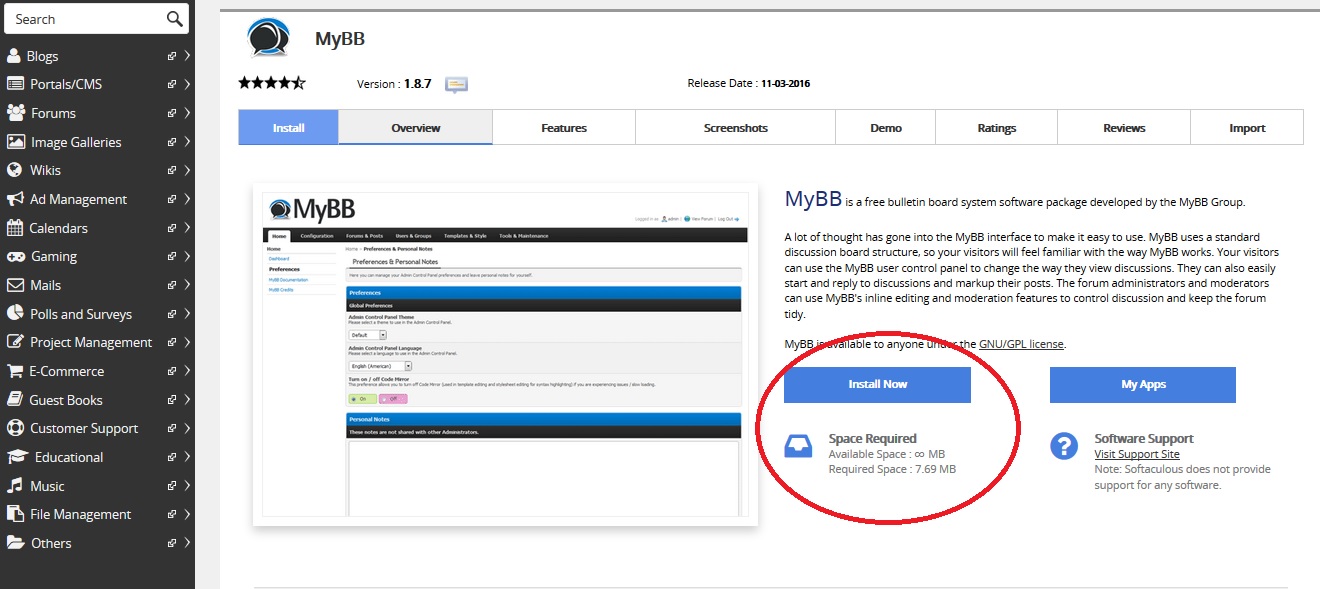
Task: Click the E-Commerce shopping cart icon
Action: 14,371
